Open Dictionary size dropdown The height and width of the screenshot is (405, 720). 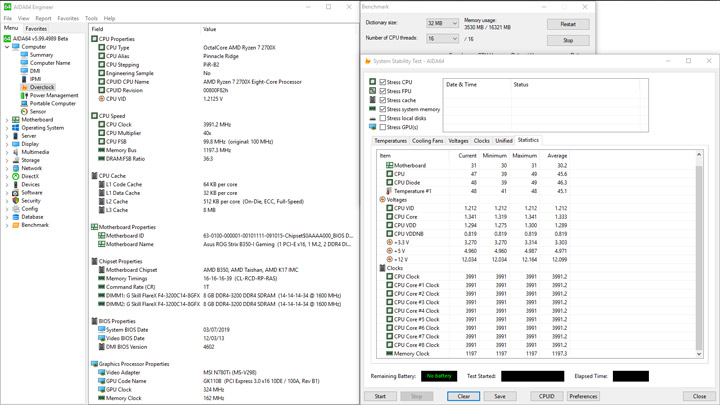(x=442, y=23)
